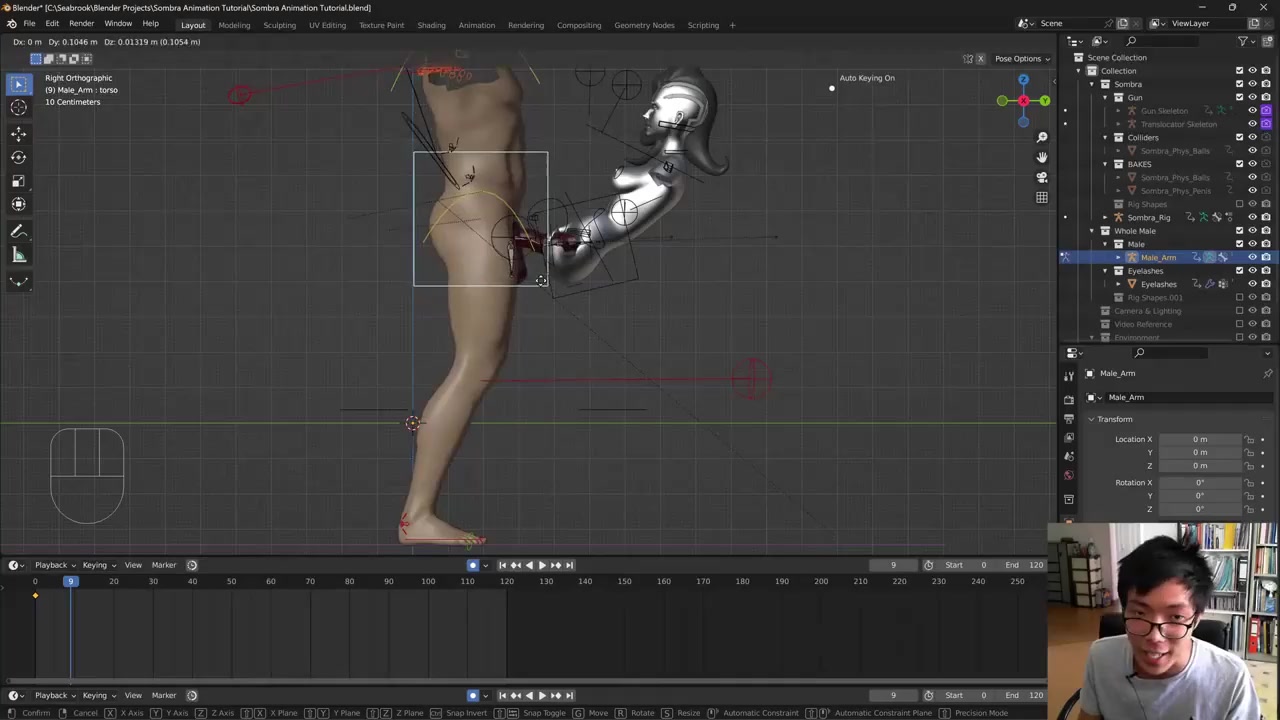Click the viewport zoom magnifier icon
1280x720 pixels.
tap(1041, 137)
